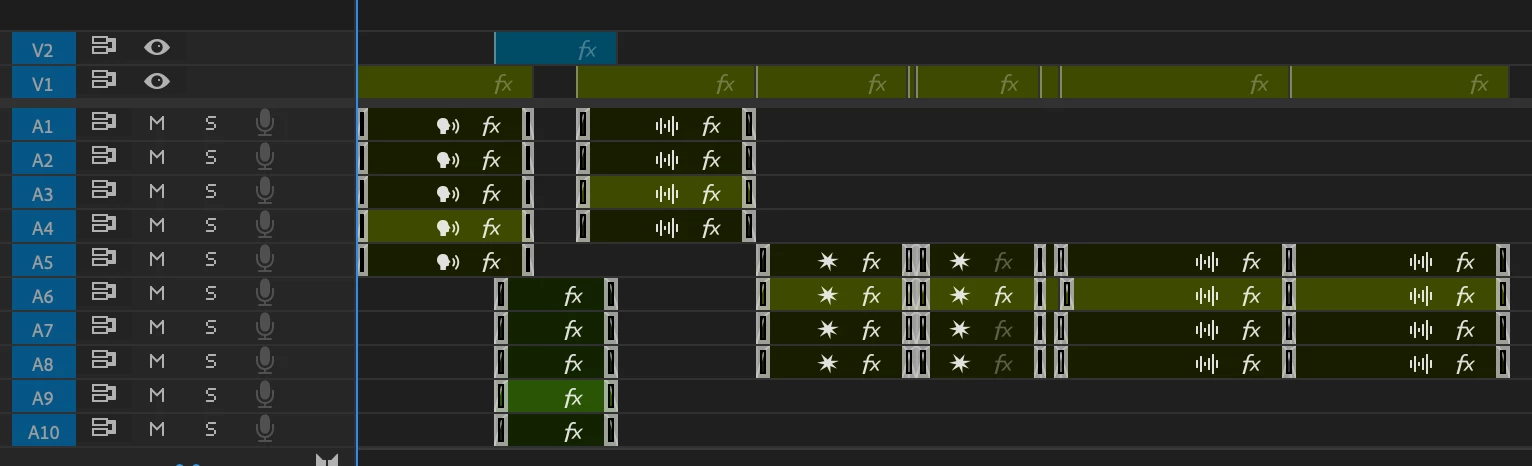Screen dimensions: 1532x466
Task: Click the first SFX starburst icon on A5
Action: coord(827,262)
